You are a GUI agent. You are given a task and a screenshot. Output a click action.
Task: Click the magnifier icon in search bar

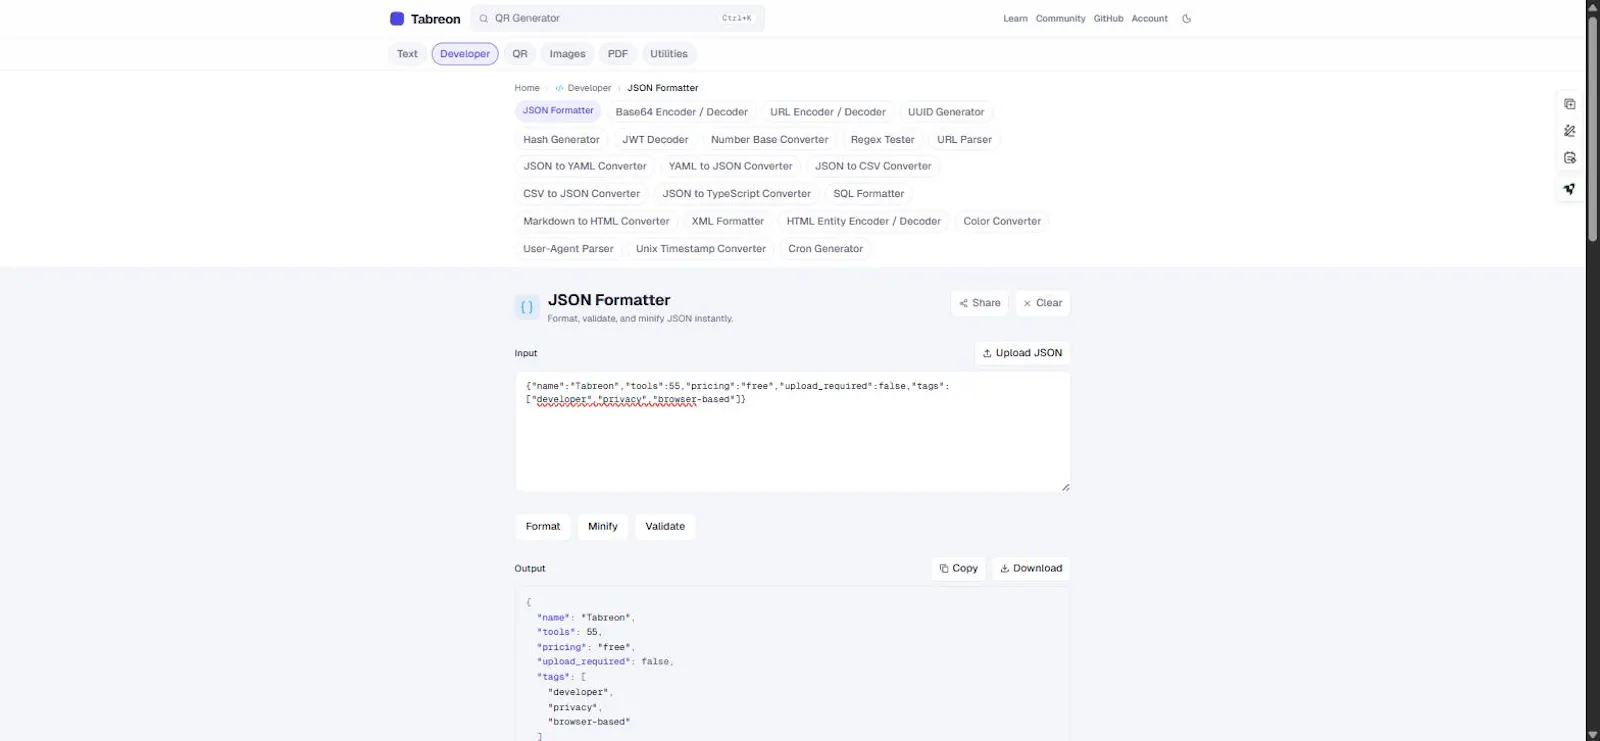click(x=484, y=19)
